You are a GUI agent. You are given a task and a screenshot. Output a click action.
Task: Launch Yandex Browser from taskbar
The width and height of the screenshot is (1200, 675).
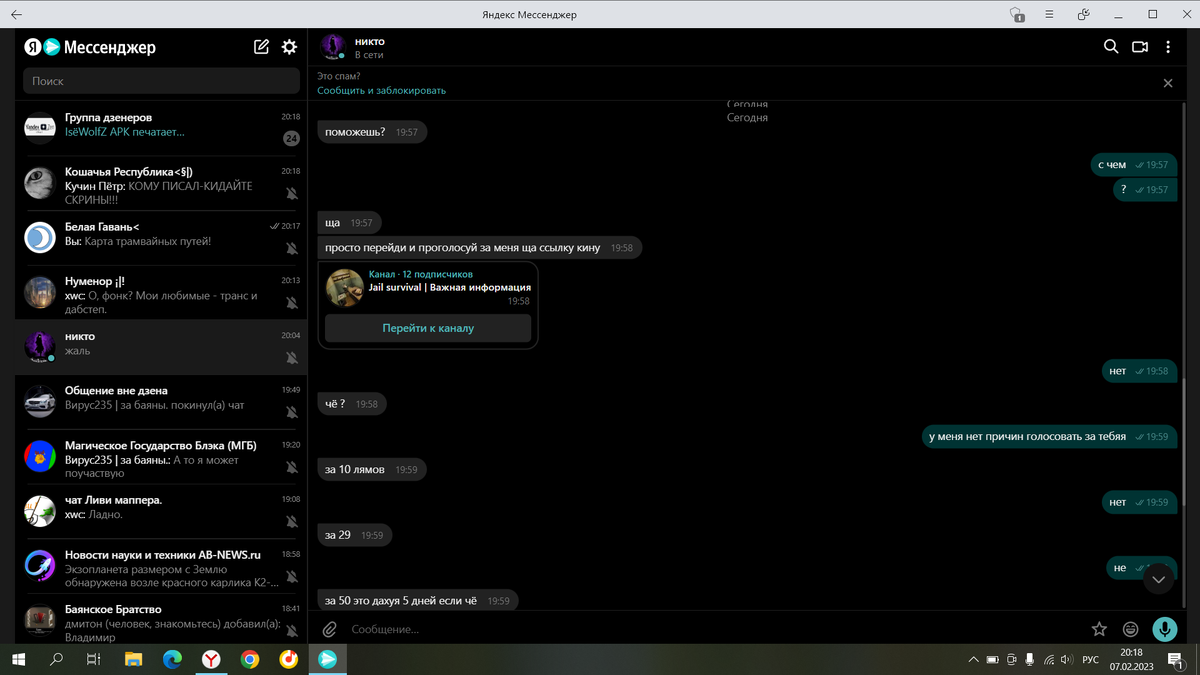tap(211, 659)
